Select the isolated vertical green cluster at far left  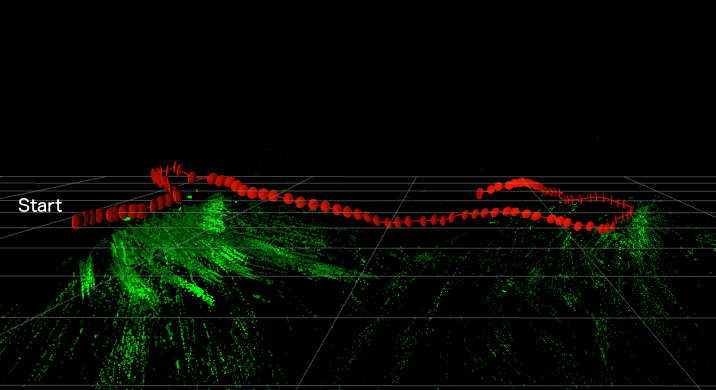click(87, 276)
